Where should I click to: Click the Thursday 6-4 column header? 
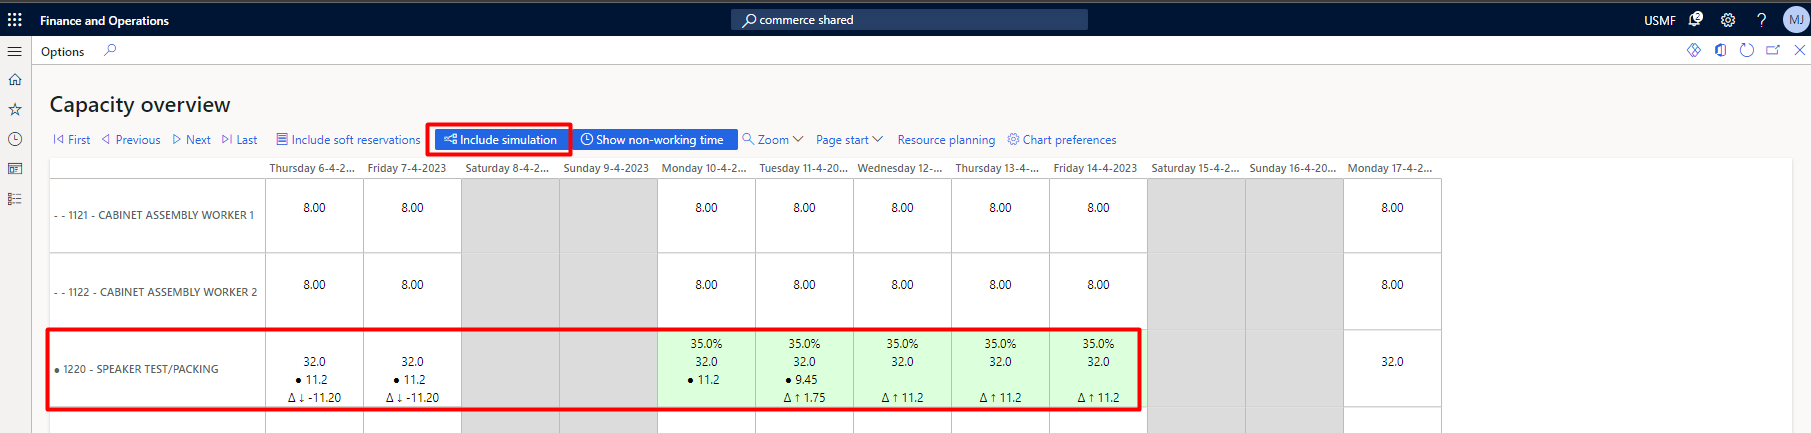[x=312, y=168]
